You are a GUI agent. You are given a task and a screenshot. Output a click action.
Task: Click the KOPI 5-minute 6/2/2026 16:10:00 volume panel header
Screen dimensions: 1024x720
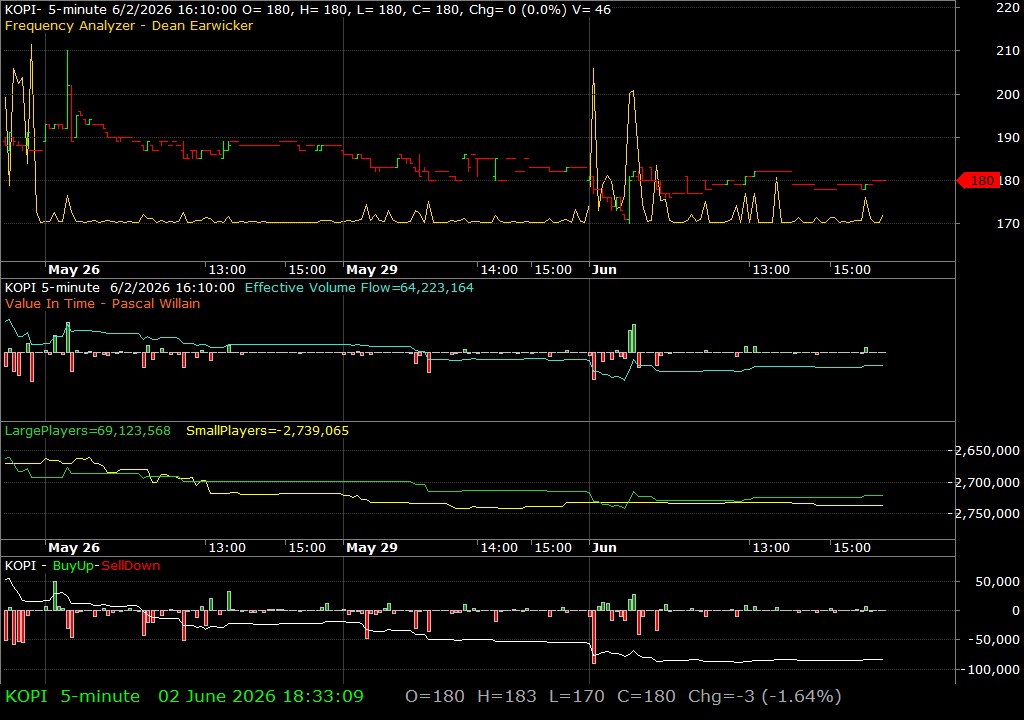click(x=120, y=287)
